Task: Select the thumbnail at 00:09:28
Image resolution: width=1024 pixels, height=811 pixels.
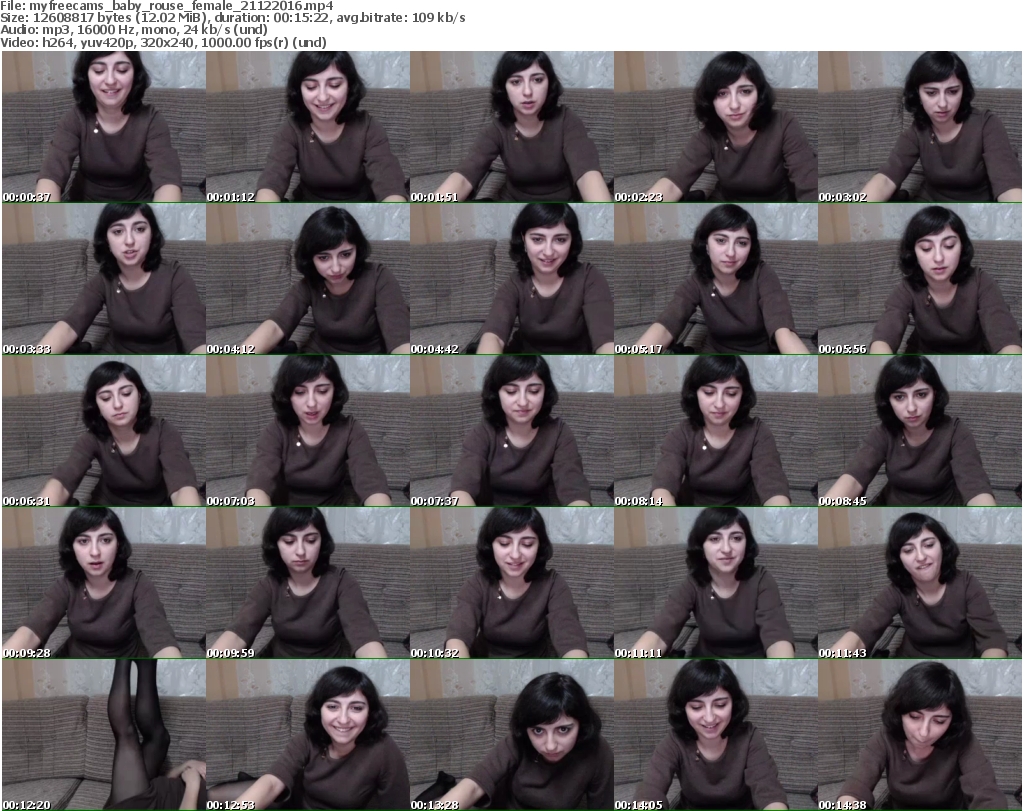Action: [x=104, y=583]
